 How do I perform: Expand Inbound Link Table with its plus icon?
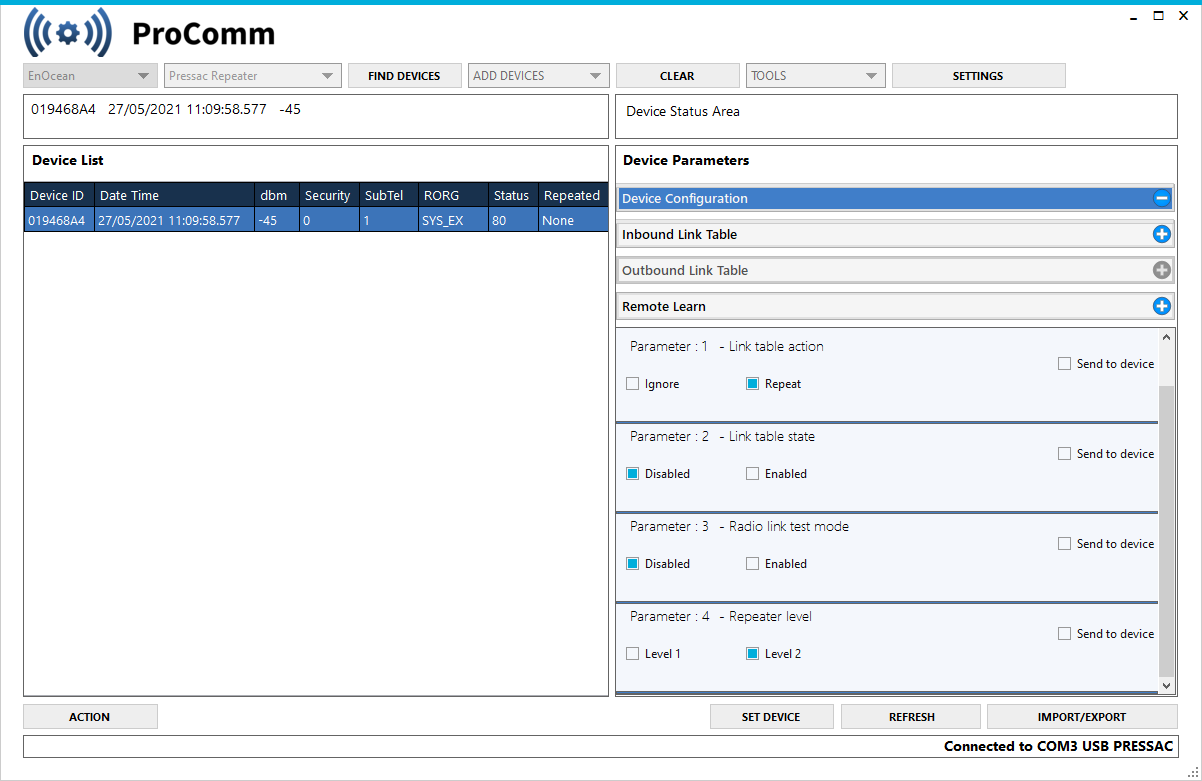coord(1161,234)
